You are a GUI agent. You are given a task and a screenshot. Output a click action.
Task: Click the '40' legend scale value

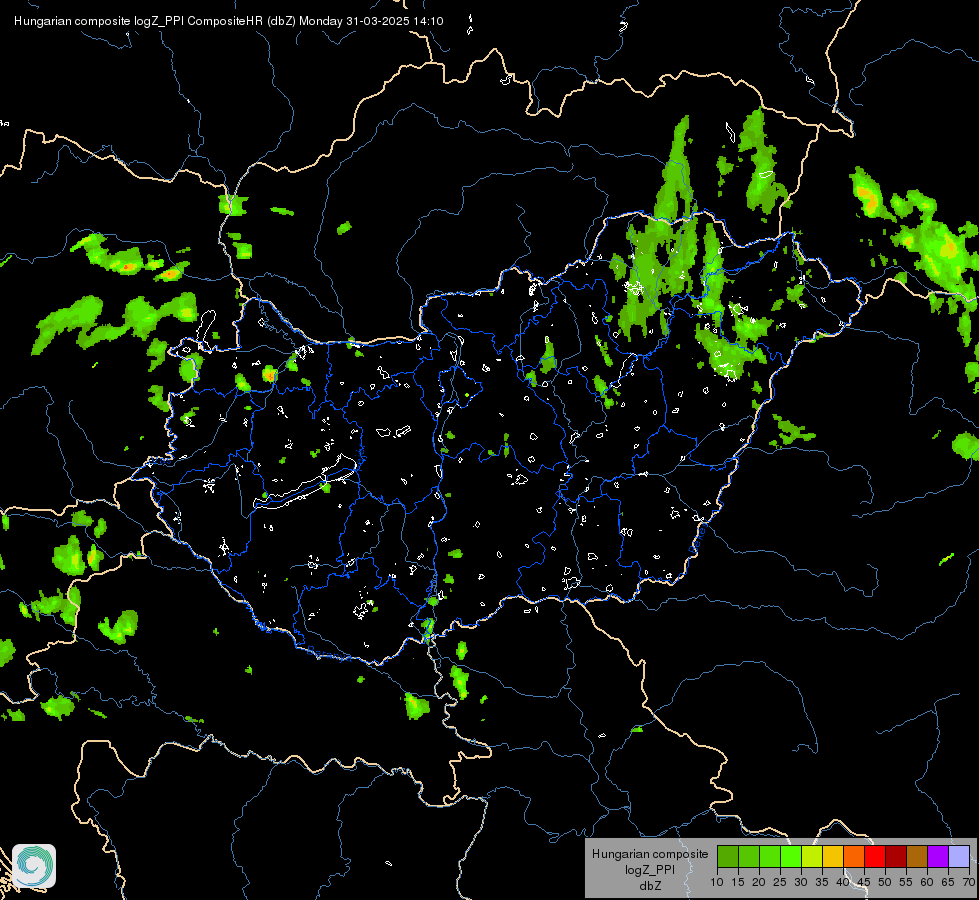pos(843,883)
